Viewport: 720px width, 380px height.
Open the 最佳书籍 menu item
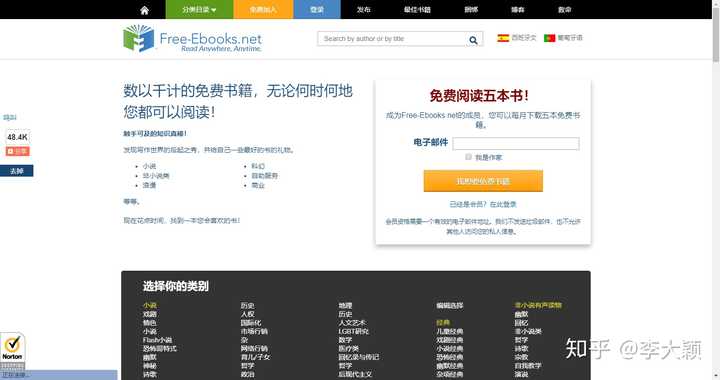(x=417, y=10)
